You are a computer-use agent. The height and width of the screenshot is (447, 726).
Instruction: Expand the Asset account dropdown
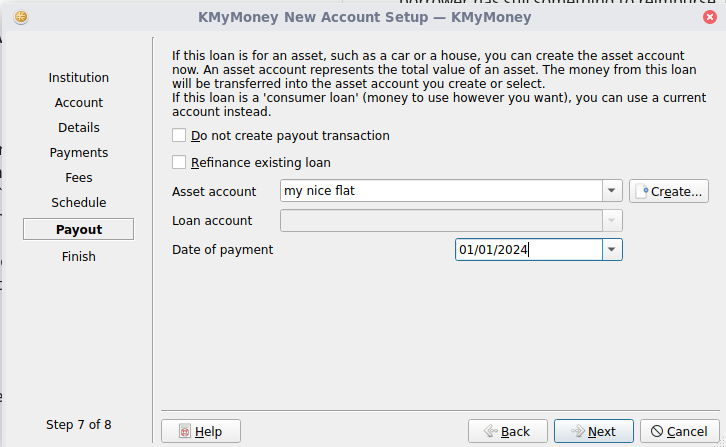[x=612, y=191]
